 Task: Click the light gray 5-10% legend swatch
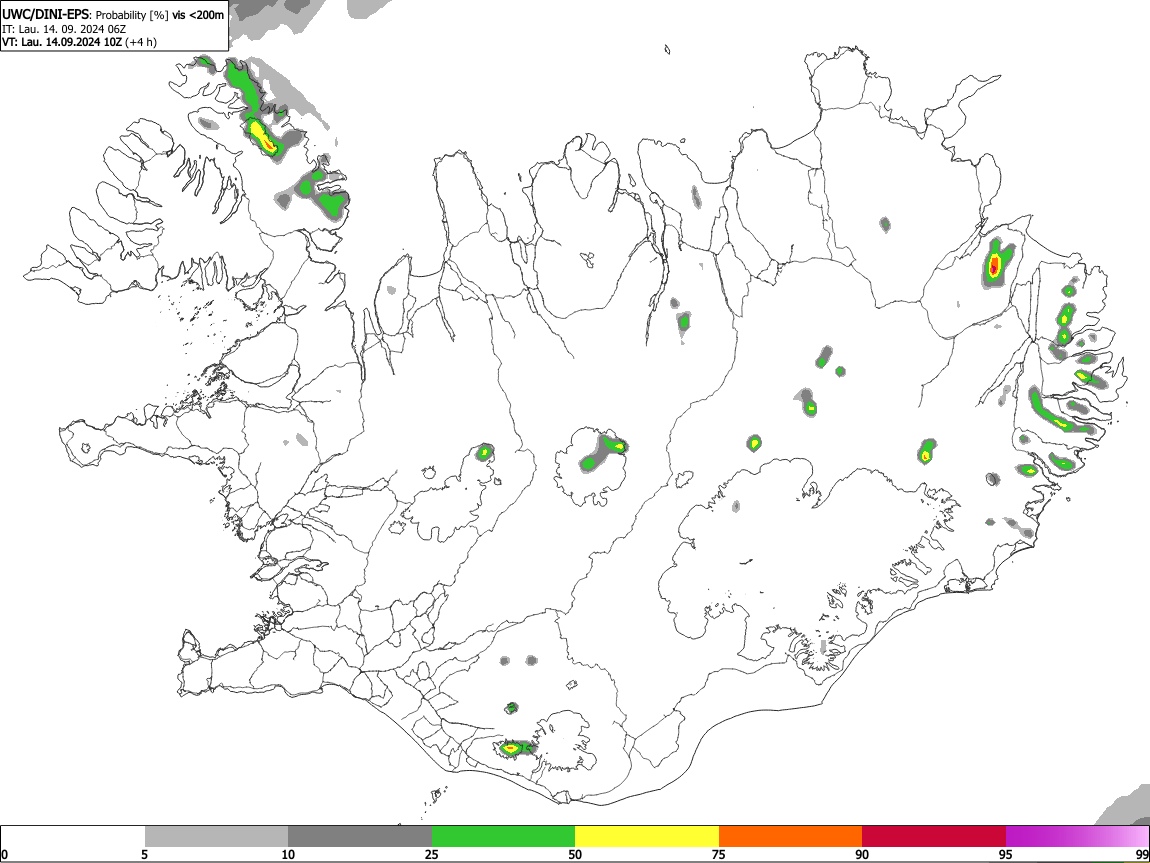click(x=216, y=837)
